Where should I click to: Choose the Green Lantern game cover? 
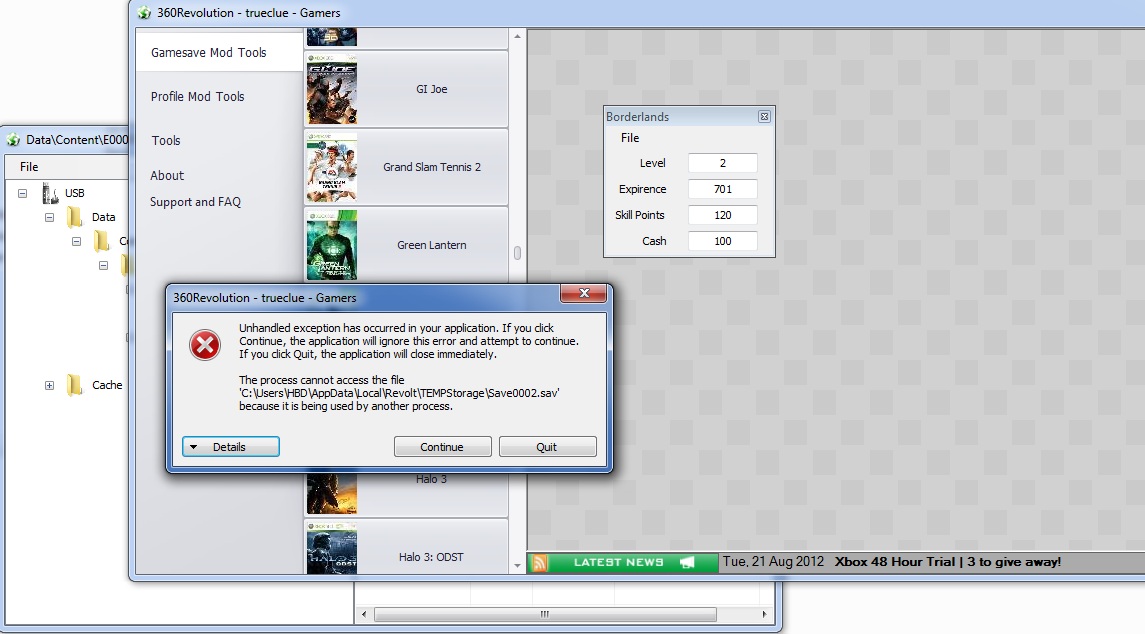pyautogui.click(x=332, y=245)
